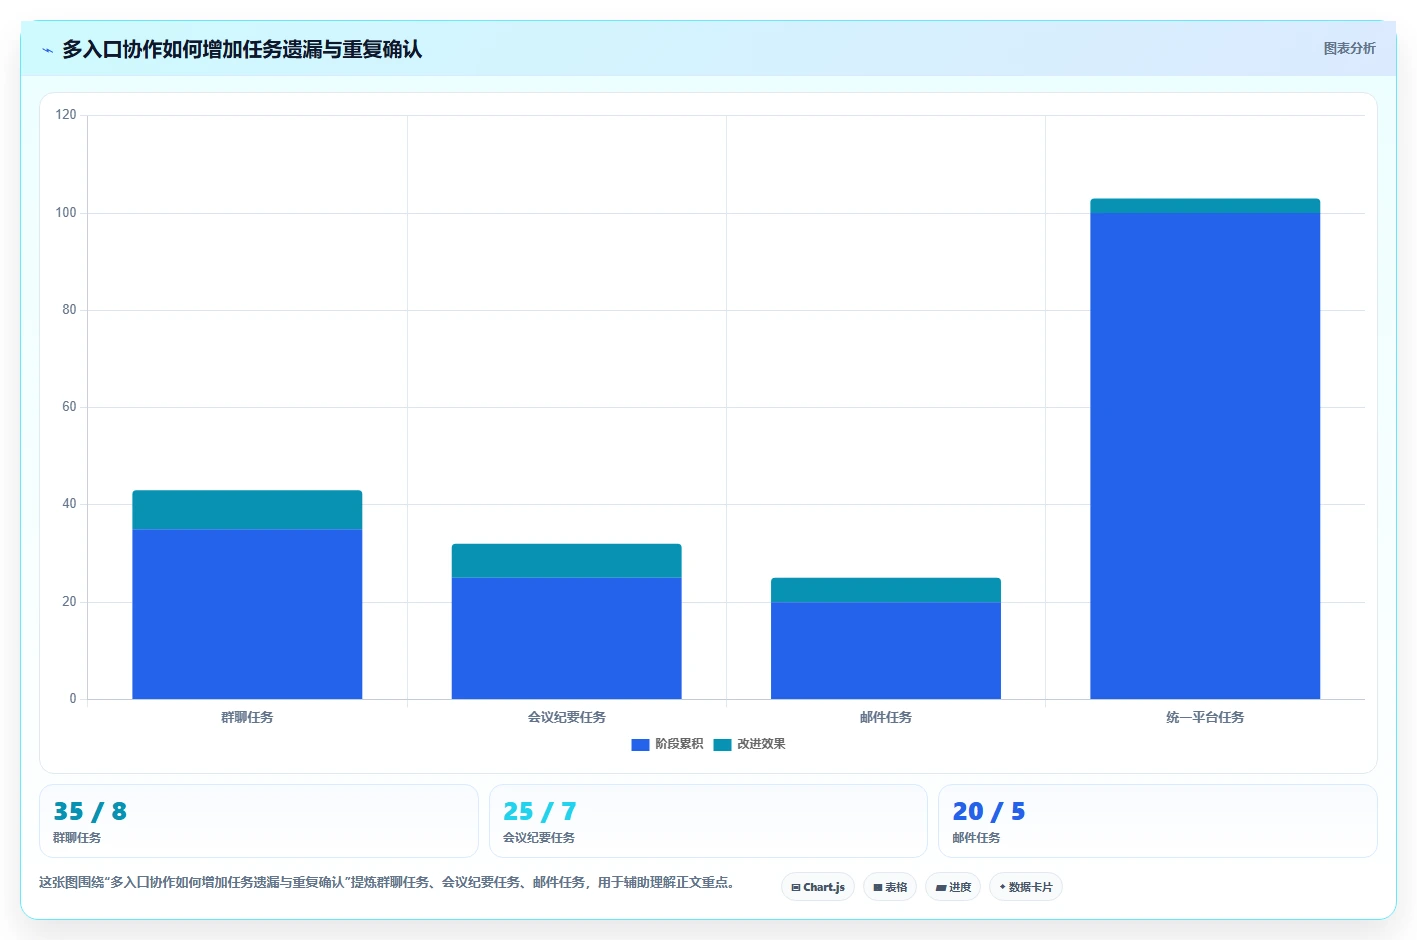Click the teal 改进效果 segment for 邮件任务
This screenshot has height=940, width=1417.
click(885, 590)
